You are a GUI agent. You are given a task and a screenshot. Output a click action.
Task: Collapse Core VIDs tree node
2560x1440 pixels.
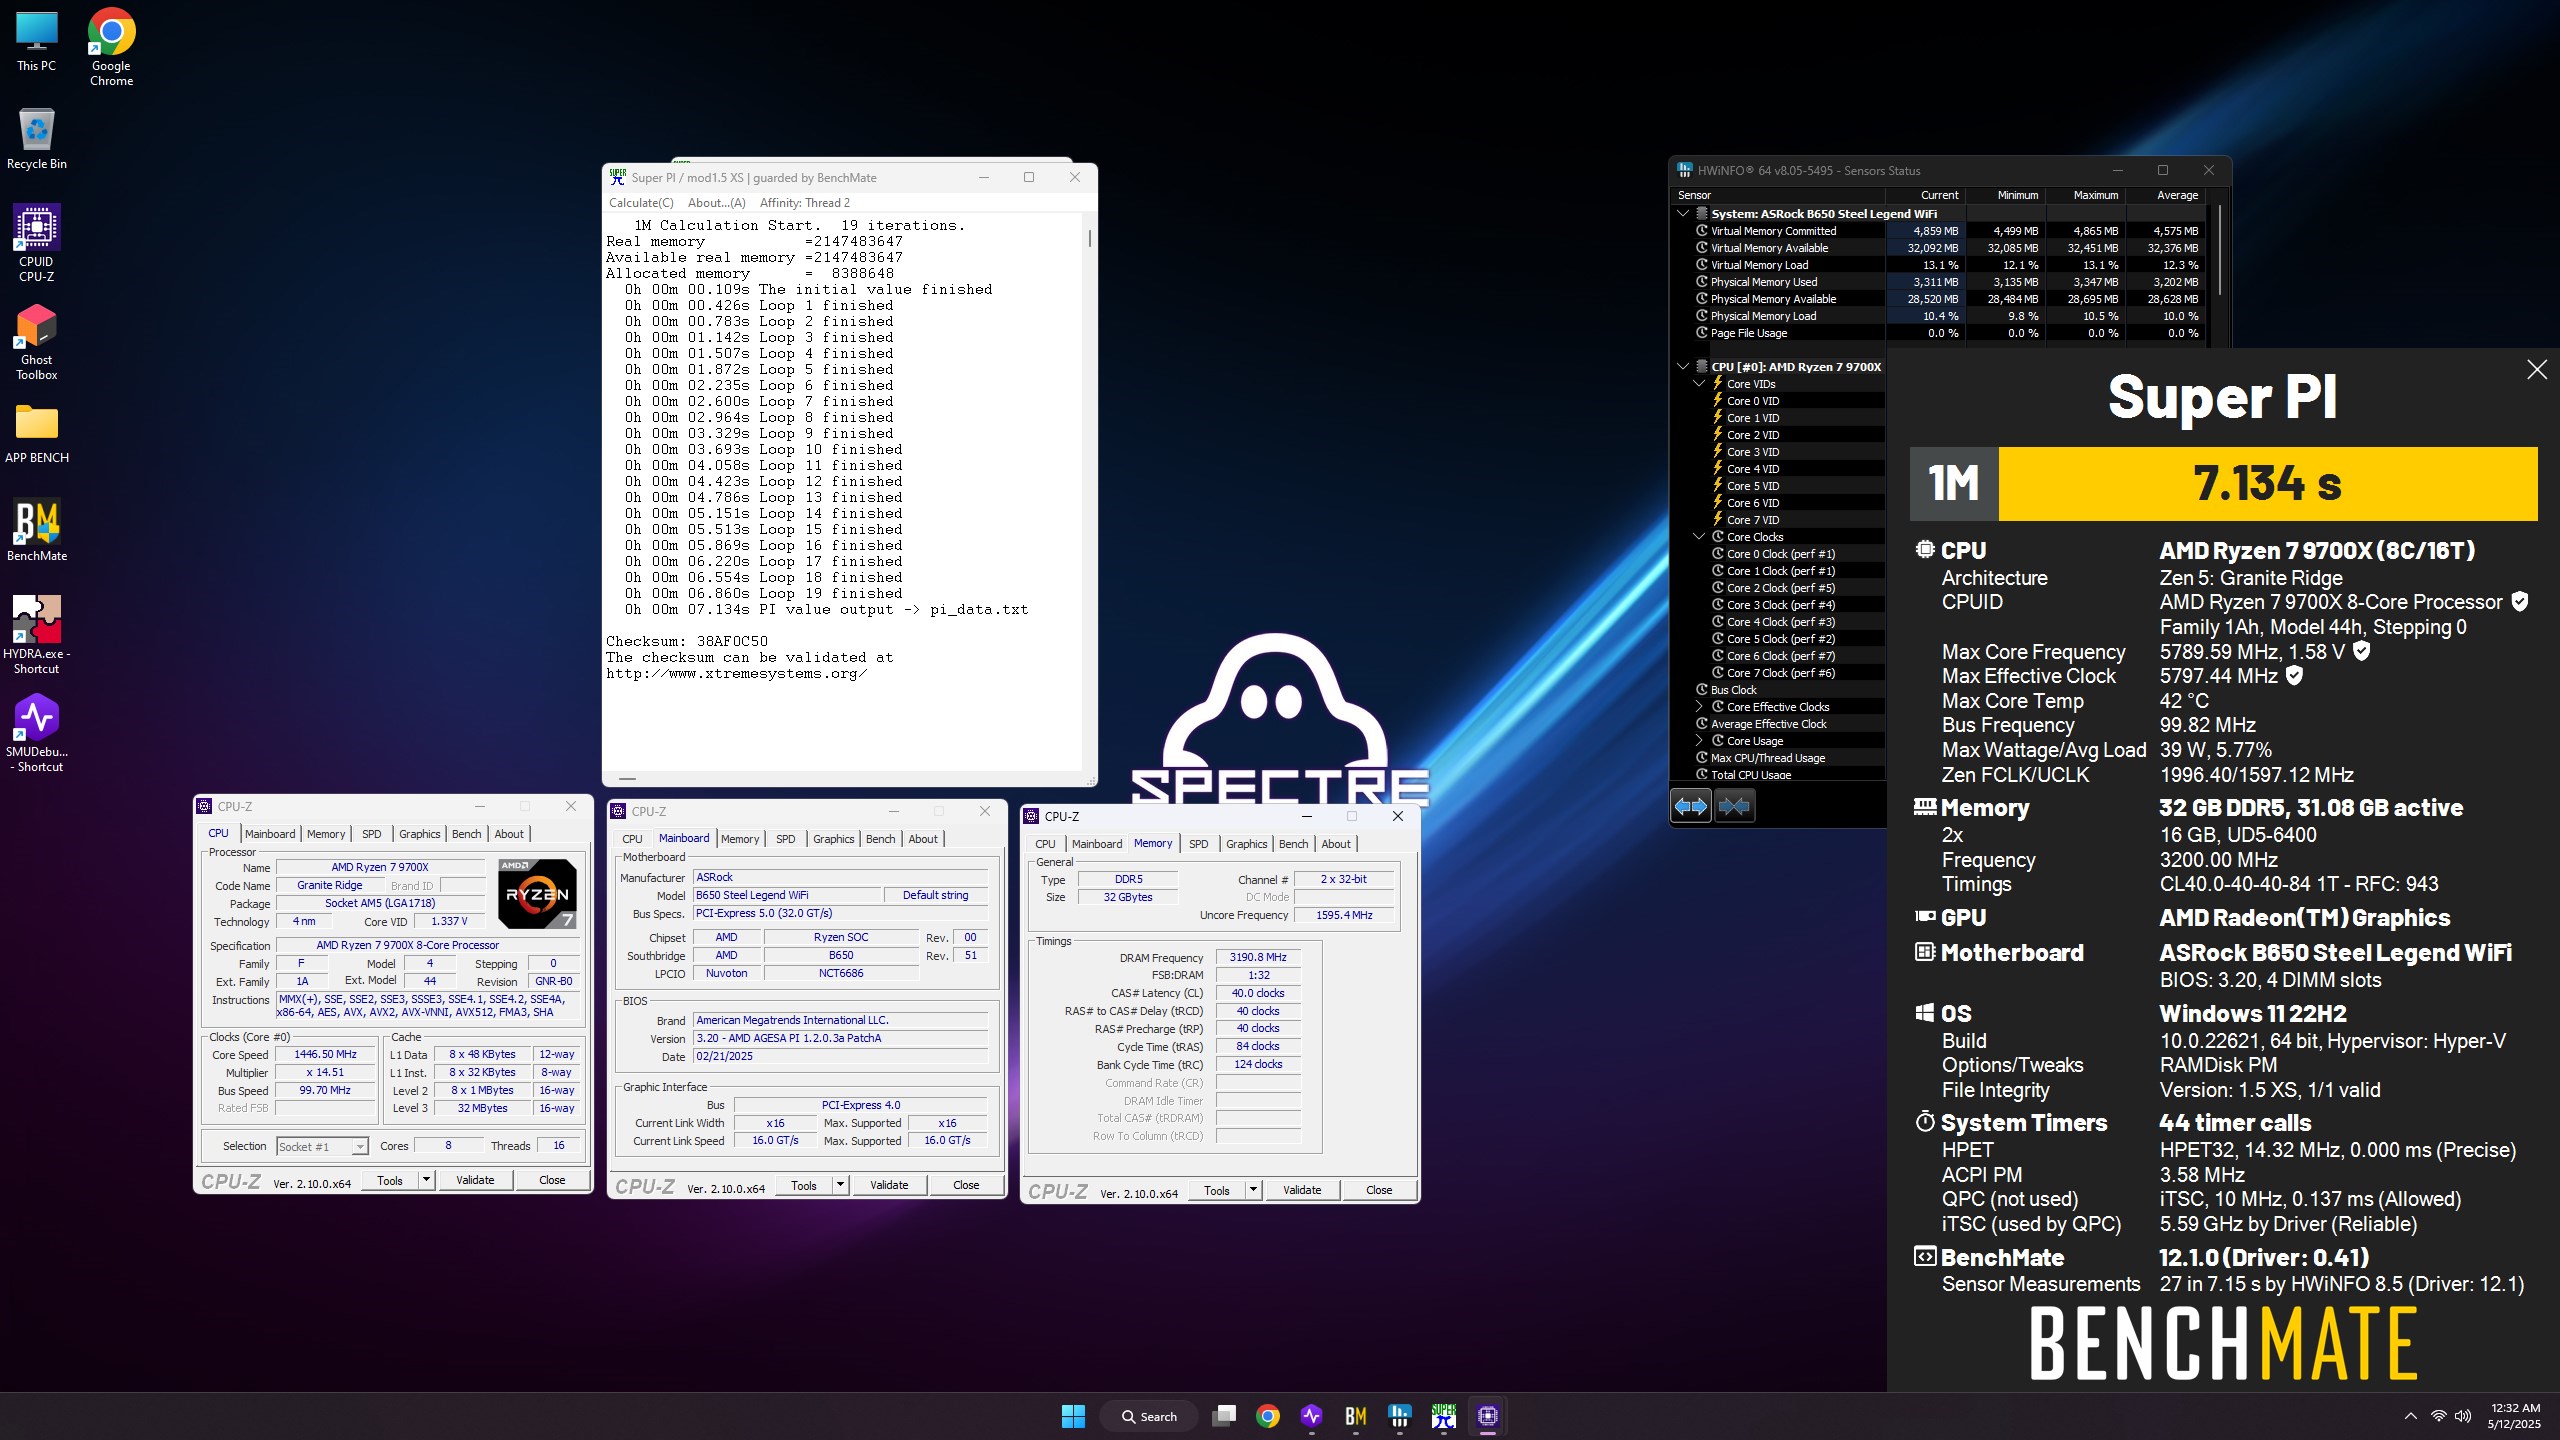[1699, 383]
